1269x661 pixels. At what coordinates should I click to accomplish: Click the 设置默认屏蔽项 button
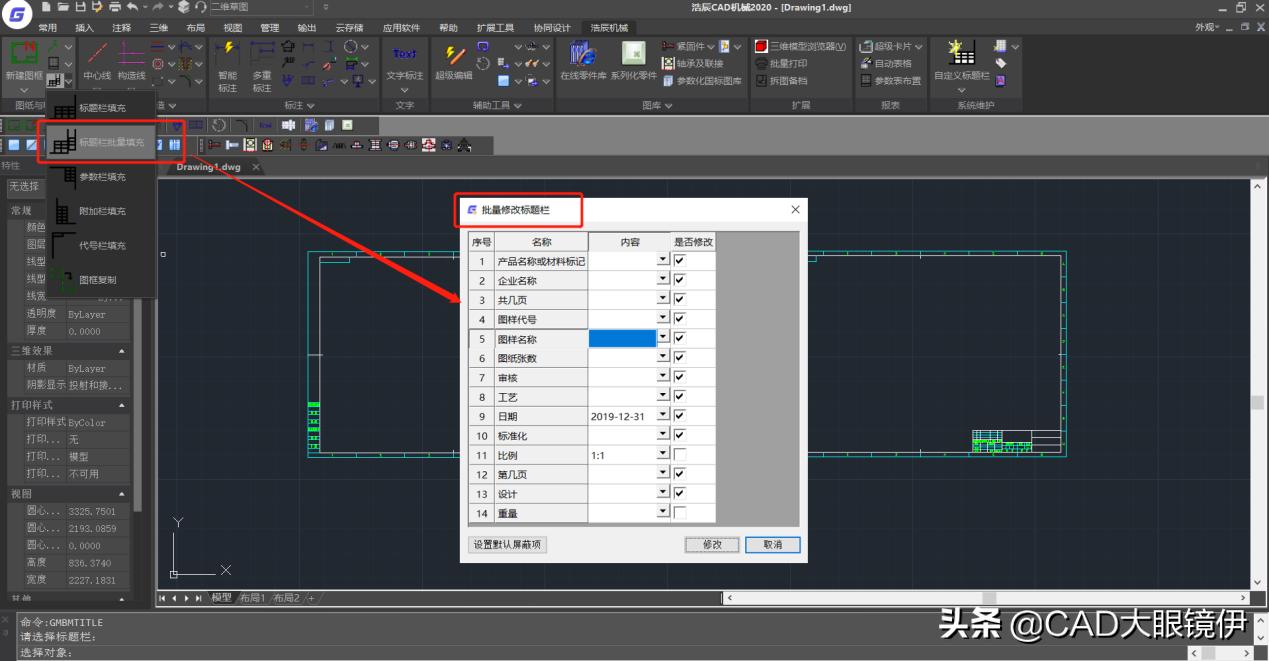(507, 545)
